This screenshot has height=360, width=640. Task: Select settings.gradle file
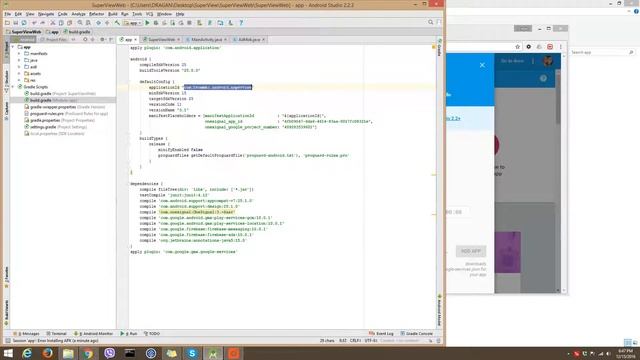pyautogui.click(x=56, y=127)
